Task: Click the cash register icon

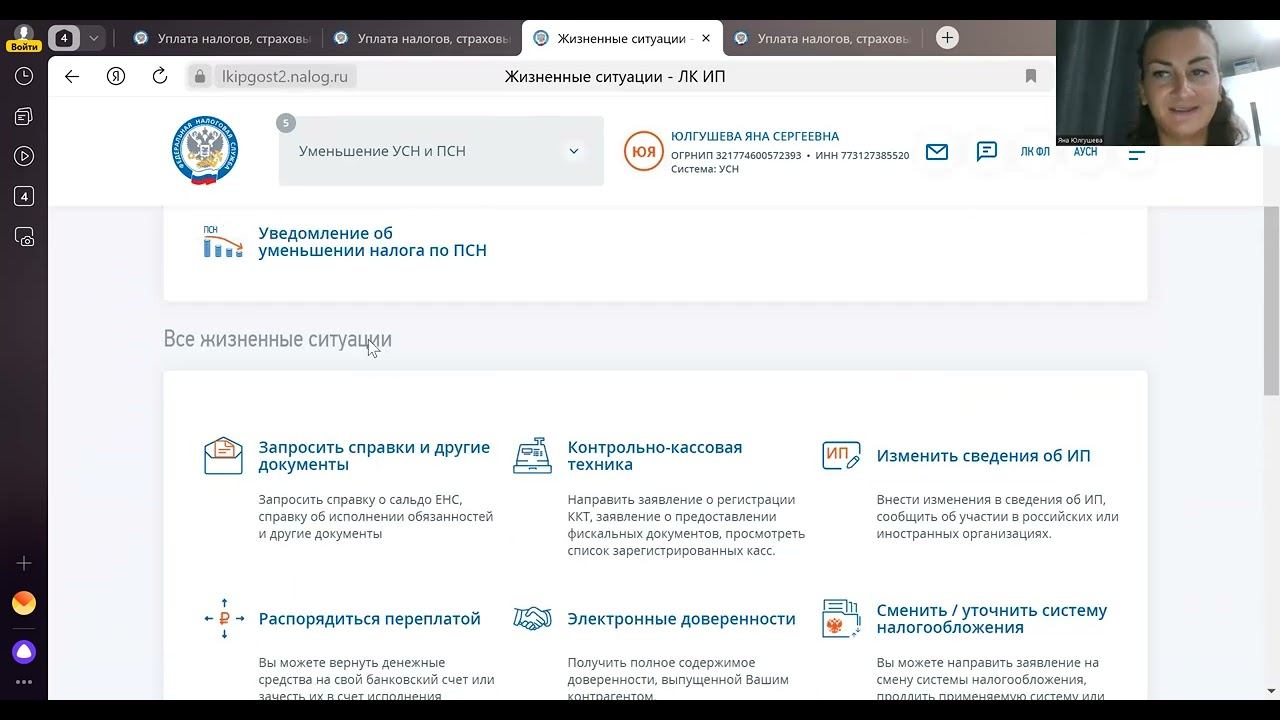Action: [532, 456]
